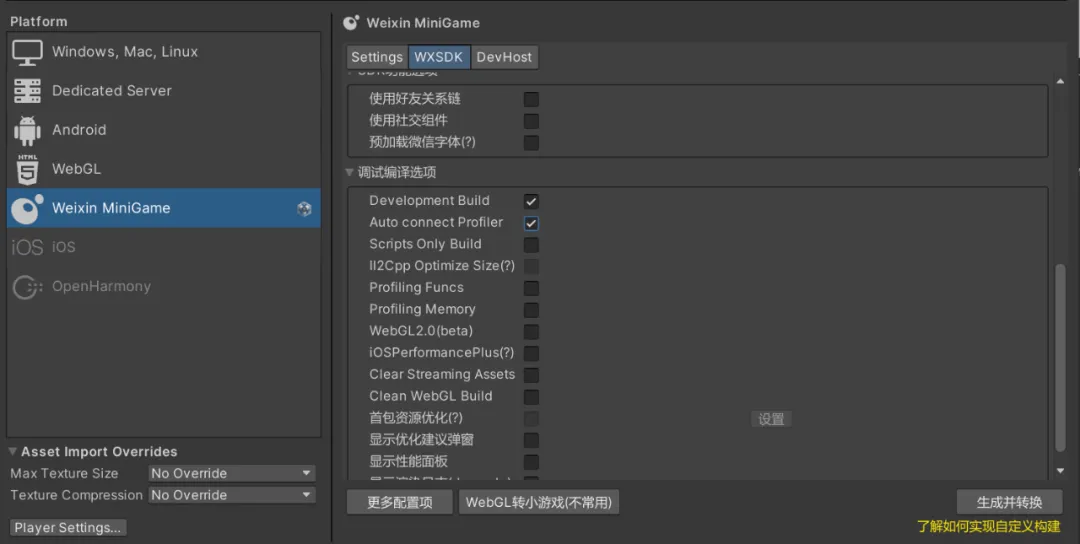The height and width of the screenshot is (544, 1080).
Task: Select the Windows, Mac, Linux platform
Action: click(x=164, y=52)
